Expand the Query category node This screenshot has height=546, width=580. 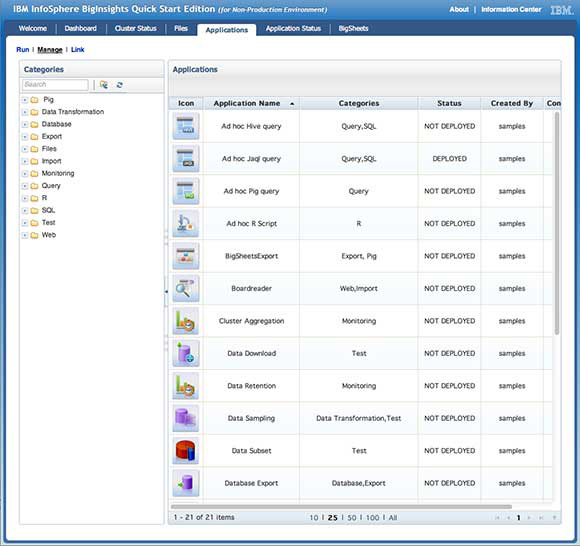tap(25, 186)
